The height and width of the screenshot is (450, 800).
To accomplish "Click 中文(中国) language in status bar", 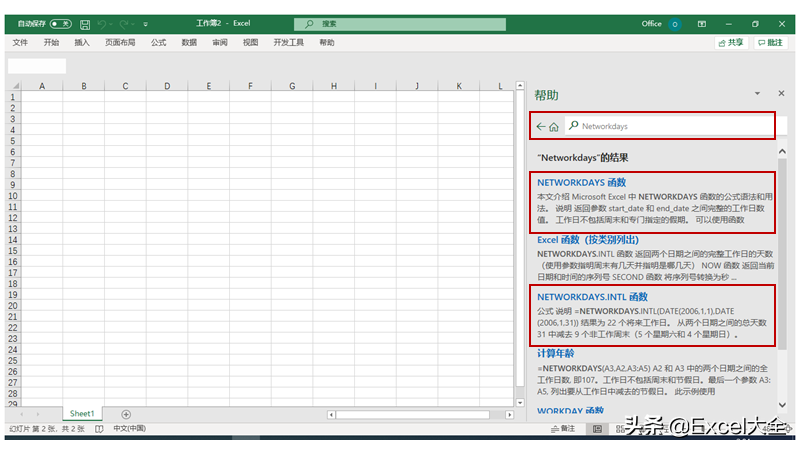I will 130,429.
